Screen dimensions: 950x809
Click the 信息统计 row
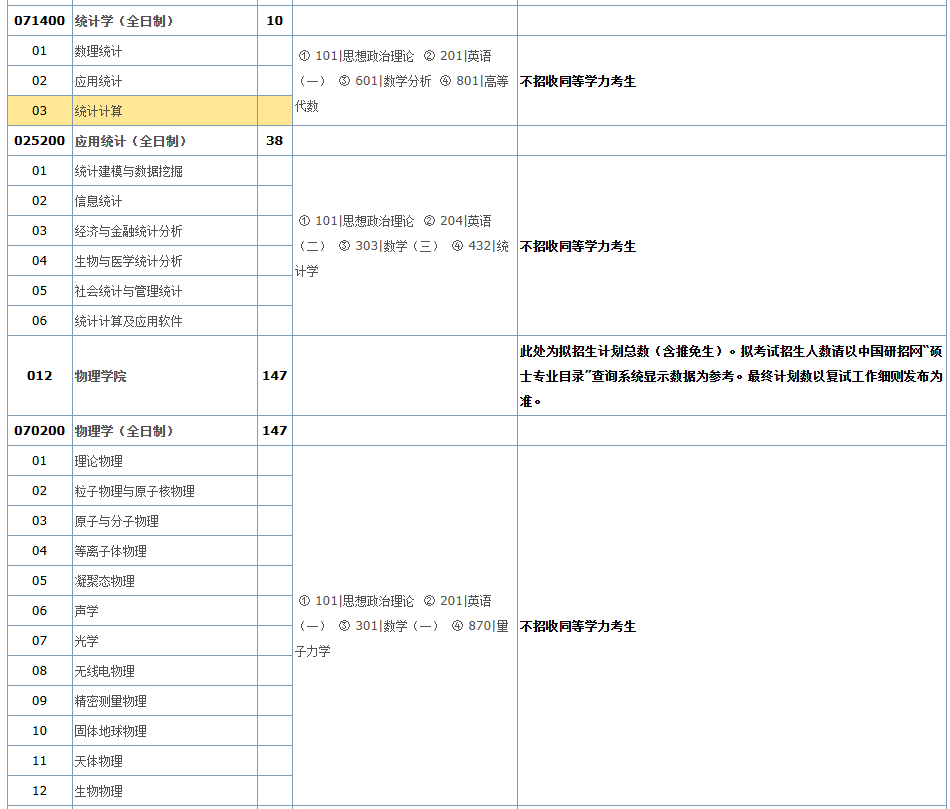98,201
